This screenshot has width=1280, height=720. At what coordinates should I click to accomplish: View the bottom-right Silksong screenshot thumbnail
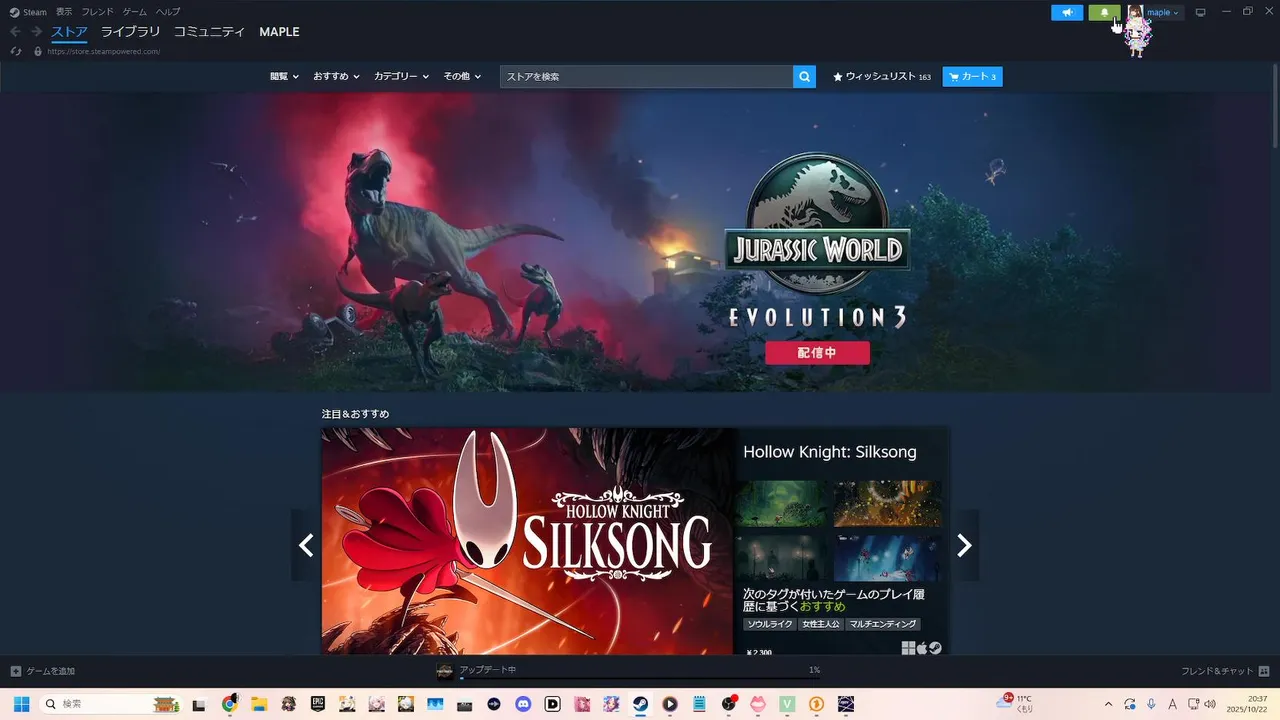point(888,557)
